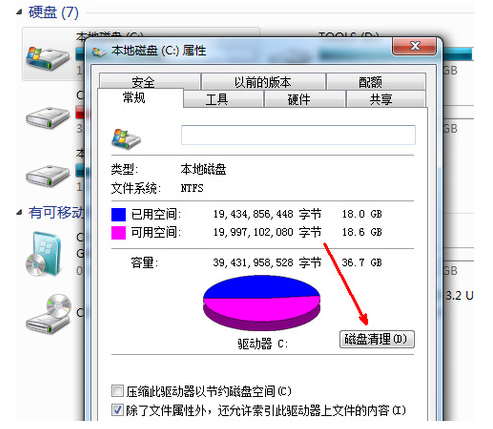493x429 pixels.
Task: Click the drive name text field
Action: tap(298, 135)
